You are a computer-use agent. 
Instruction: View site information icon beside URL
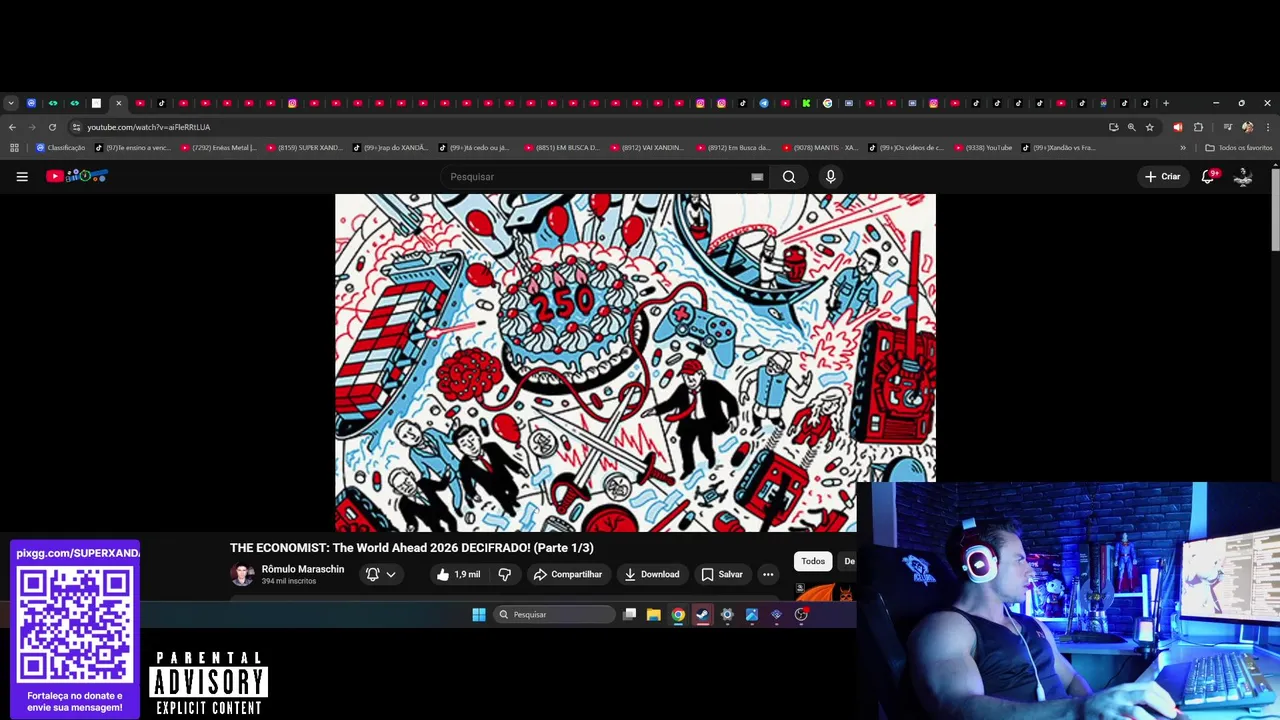[76, 127]
